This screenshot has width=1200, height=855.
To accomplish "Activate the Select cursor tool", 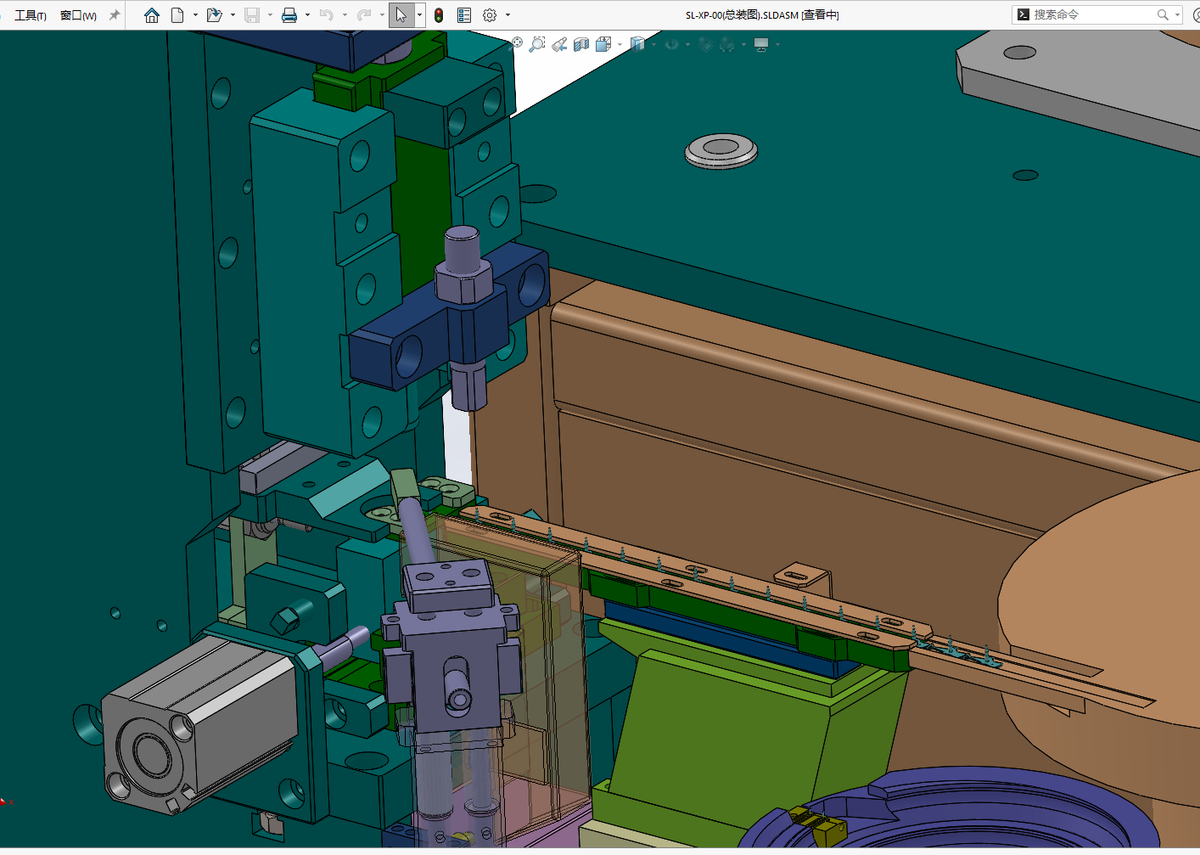I will pos(401,15).
